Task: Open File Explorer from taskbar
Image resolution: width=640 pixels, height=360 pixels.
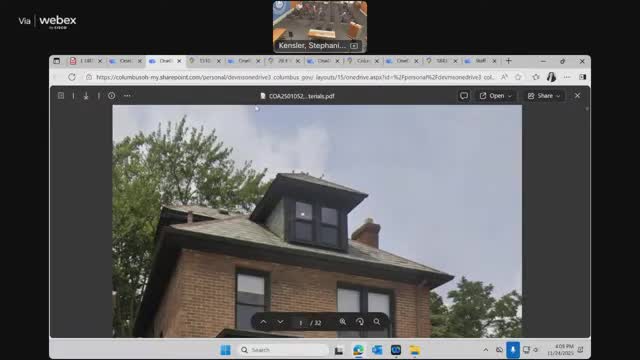Action: point(415,350)
